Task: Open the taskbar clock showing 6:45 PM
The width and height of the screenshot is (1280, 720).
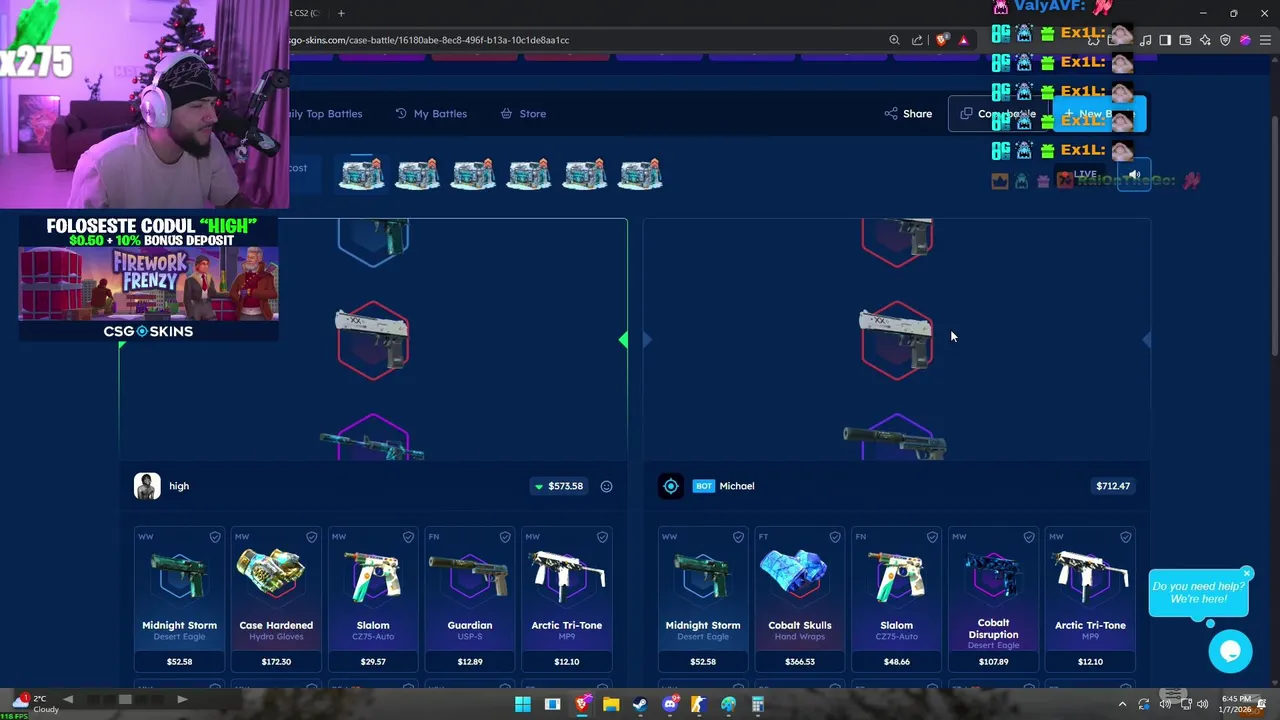Action: pos(1236,704)
